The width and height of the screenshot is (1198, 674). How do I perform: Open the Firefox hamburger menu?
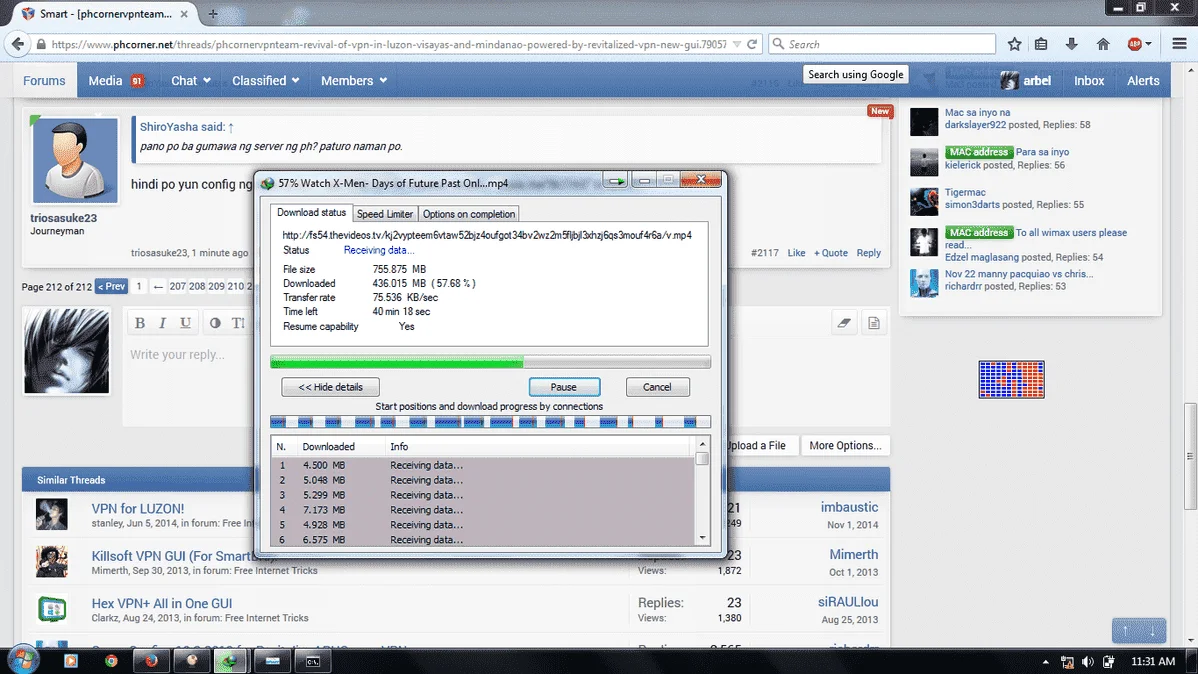click(x=1180, y=44)
